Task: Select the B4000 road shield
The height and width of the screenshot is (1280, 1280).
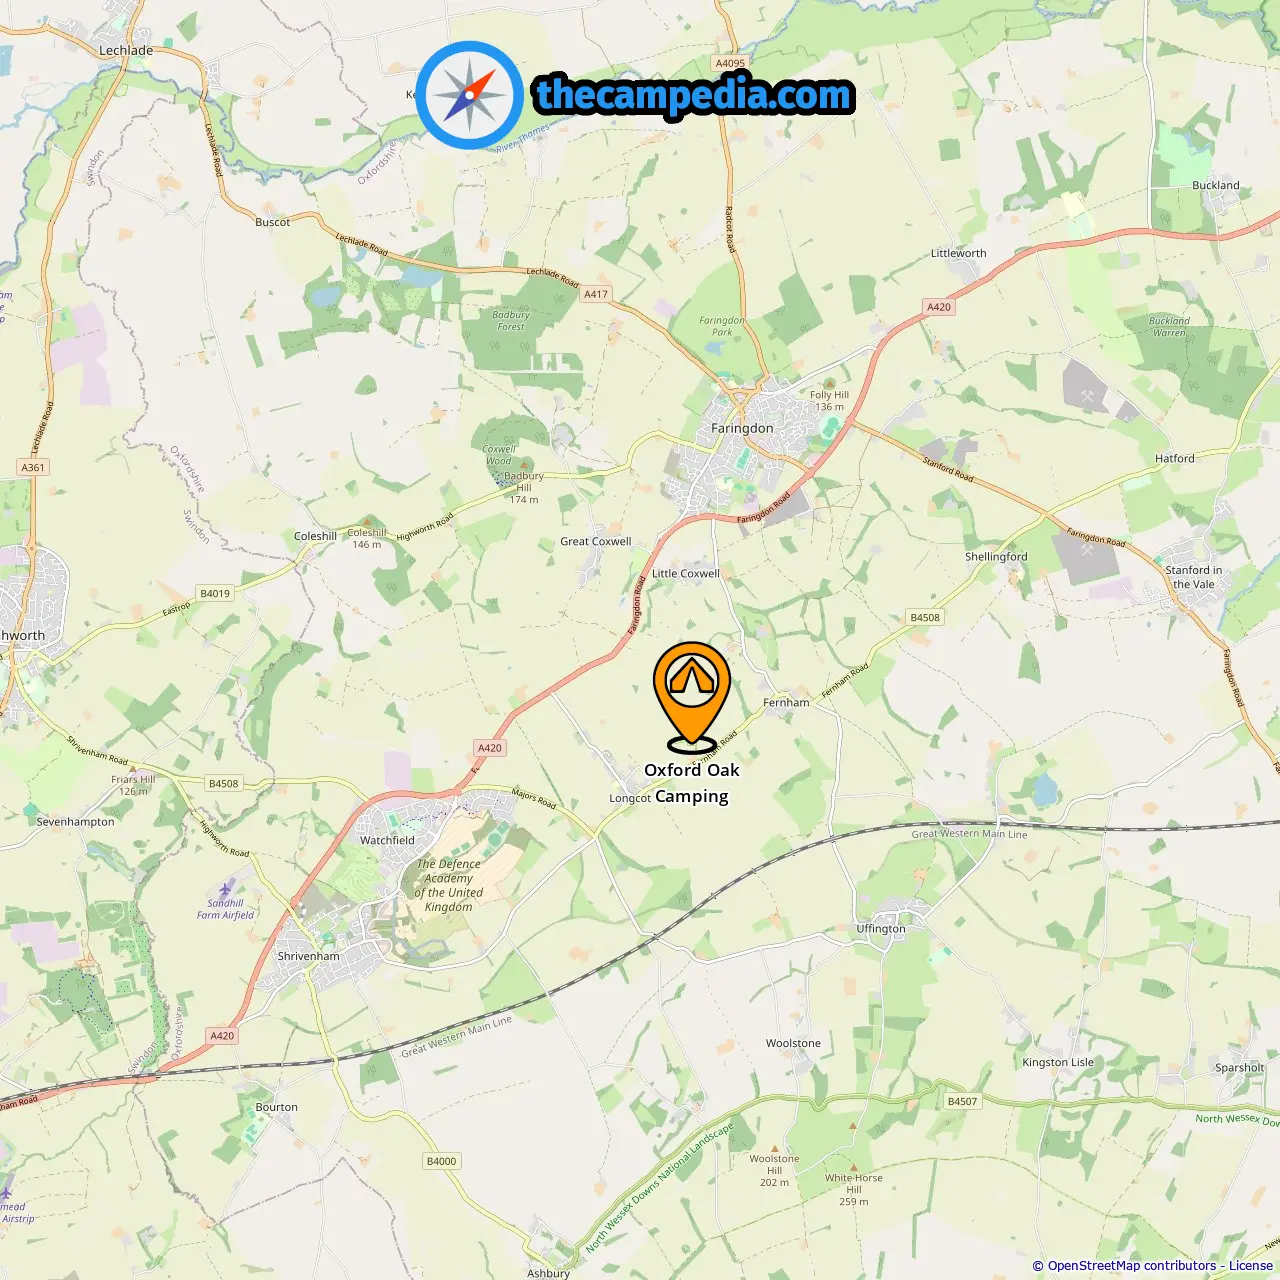Action: [441, 1161]
